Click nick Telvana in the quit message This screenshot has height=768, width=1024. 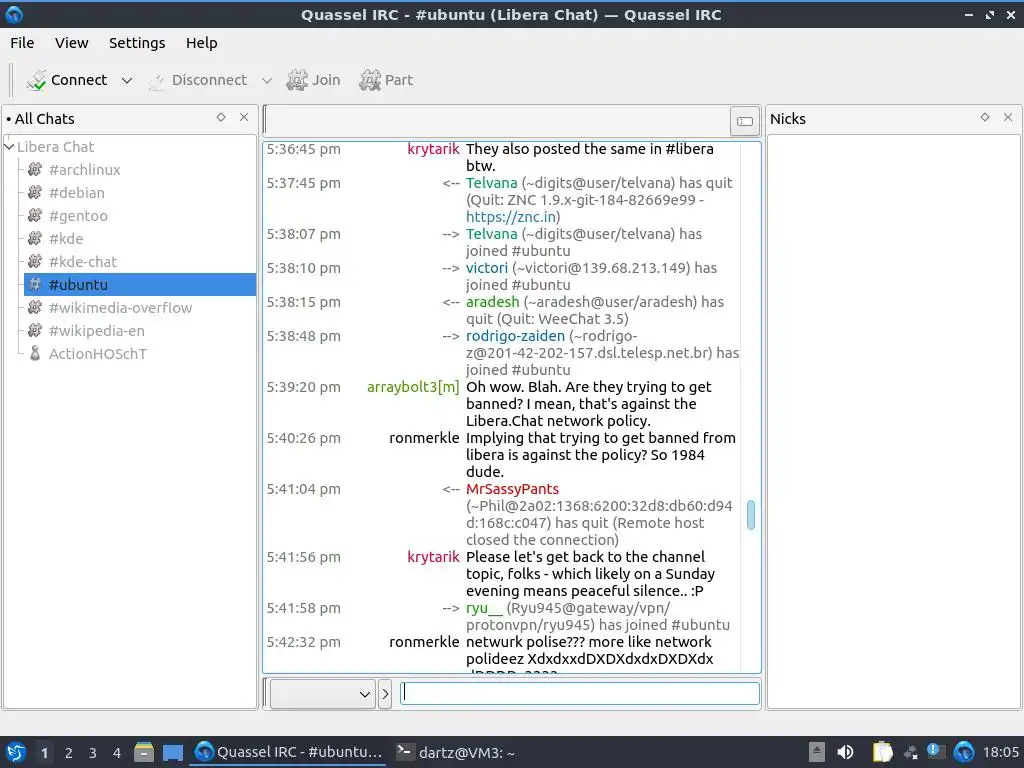click(x=491, y=183)
